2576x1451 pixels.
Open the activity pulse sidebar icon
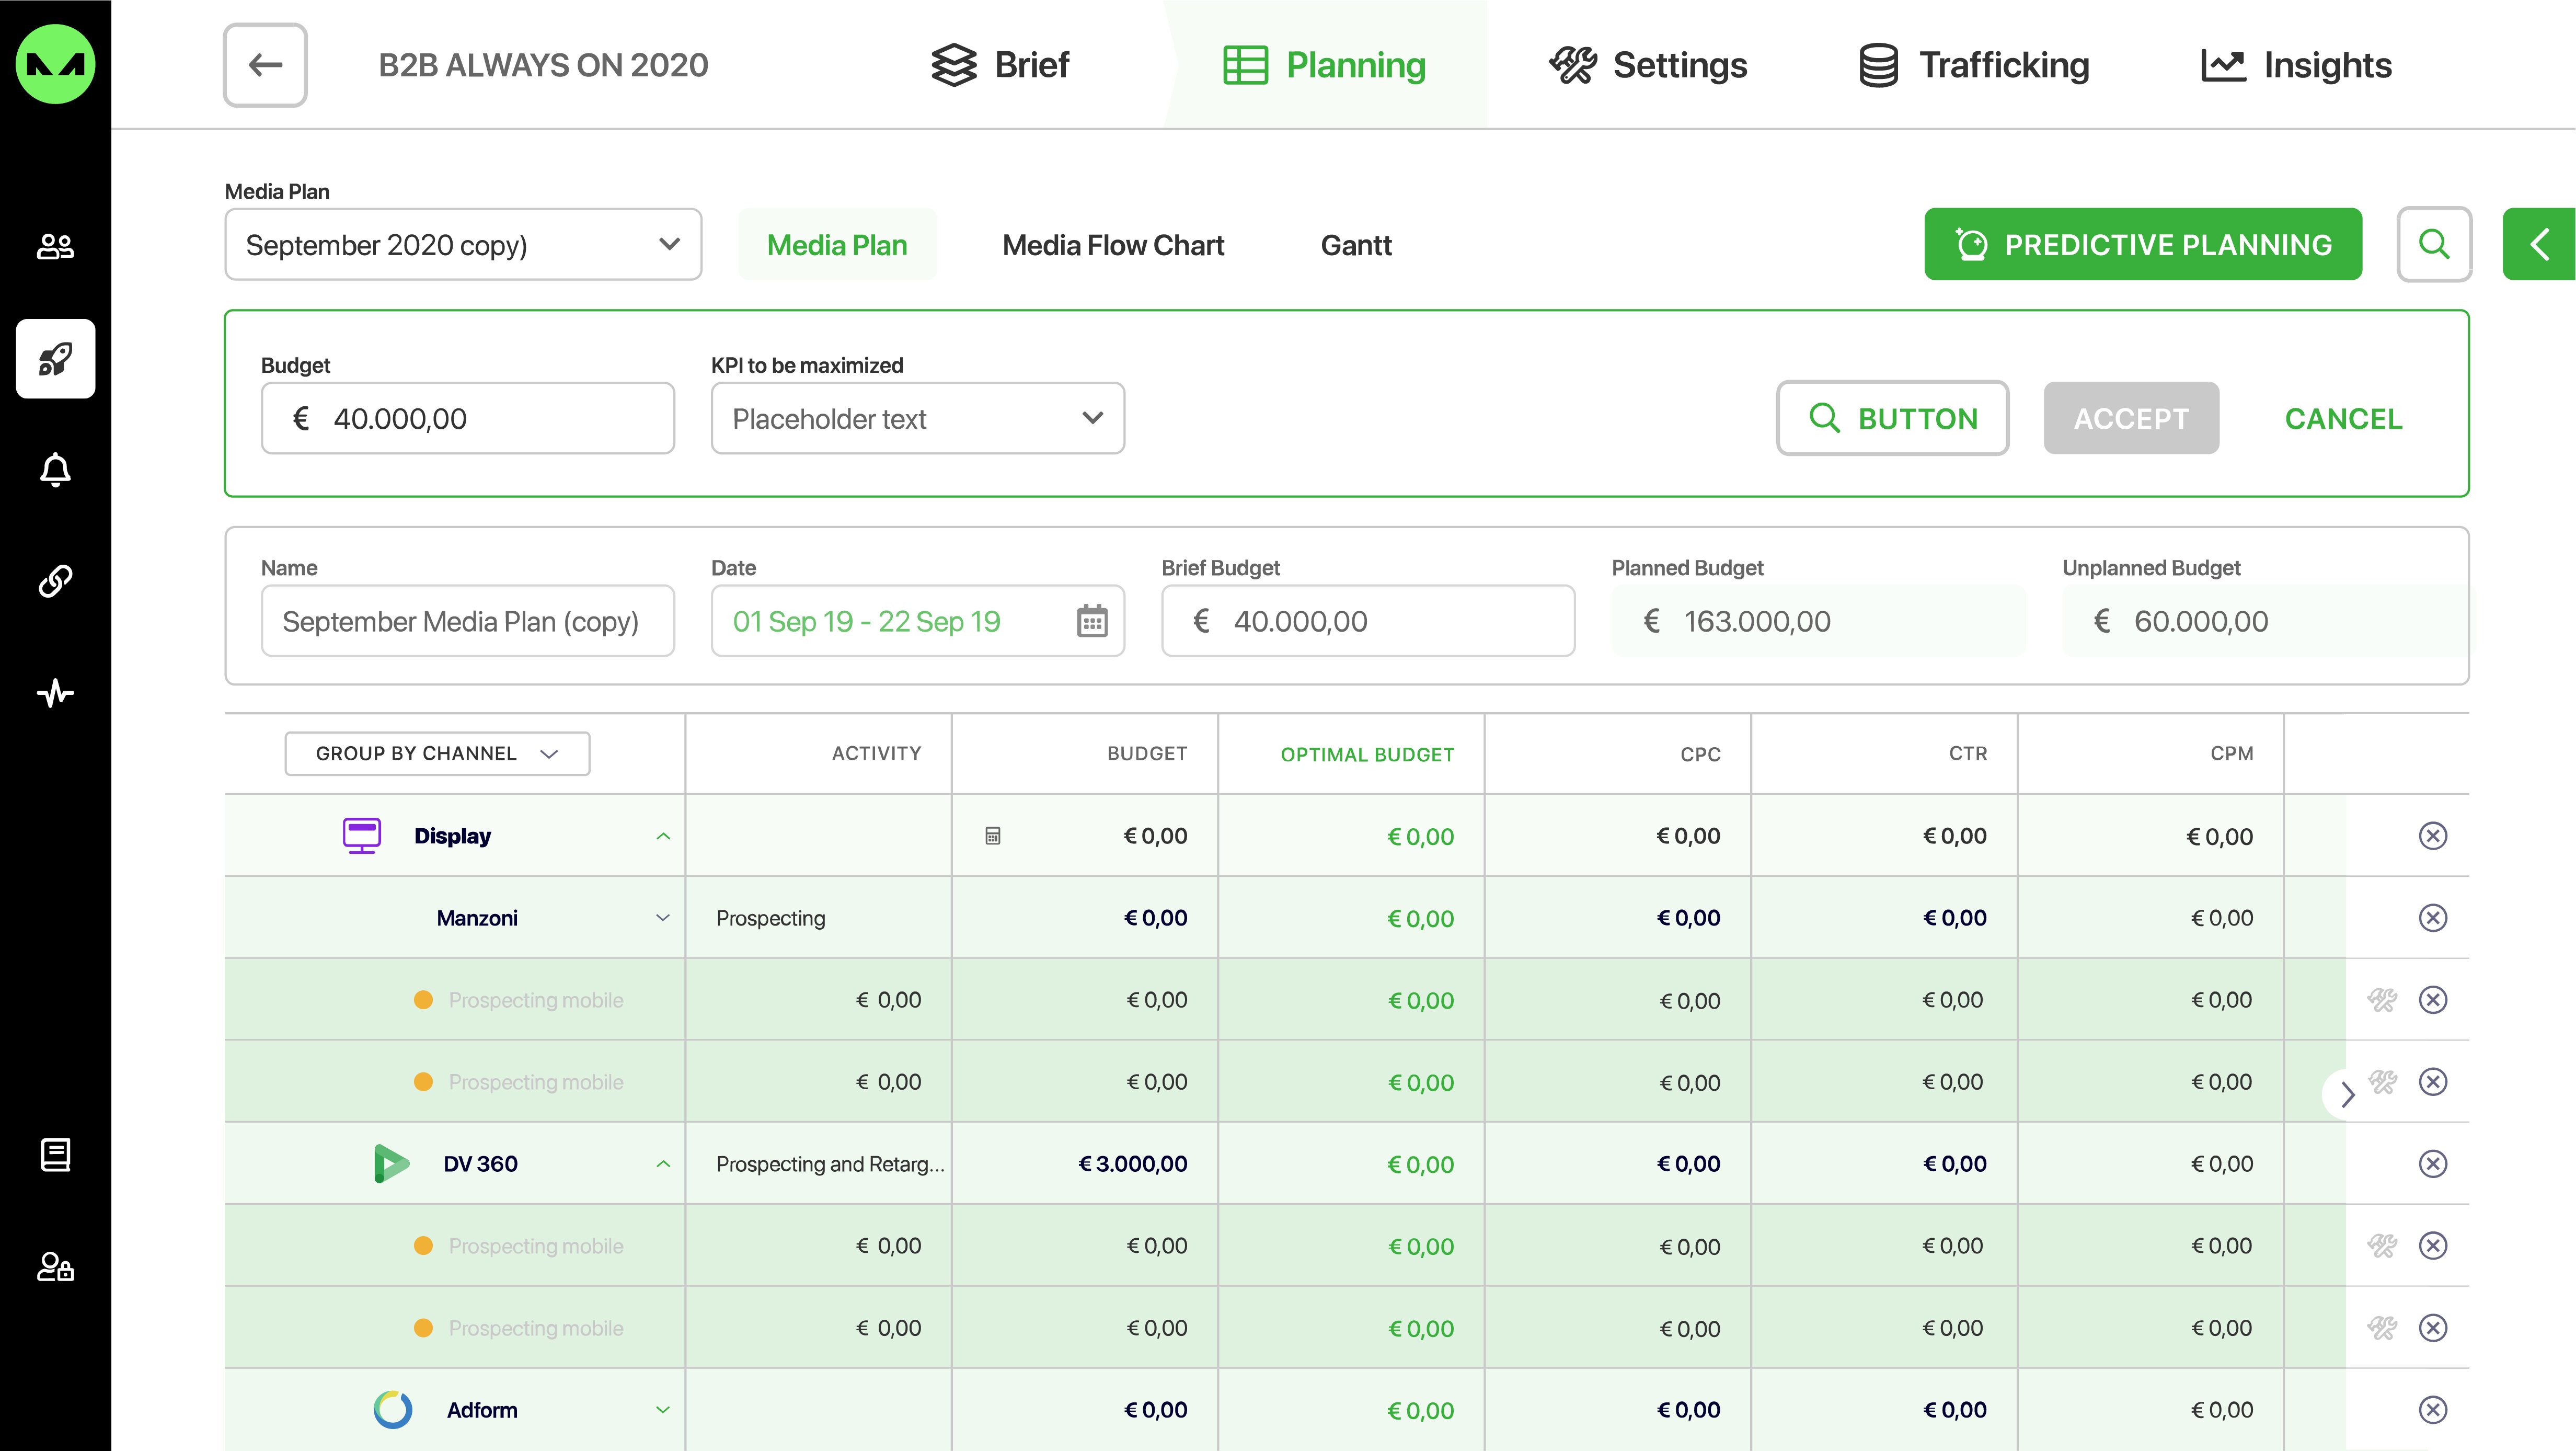[55, 693]
